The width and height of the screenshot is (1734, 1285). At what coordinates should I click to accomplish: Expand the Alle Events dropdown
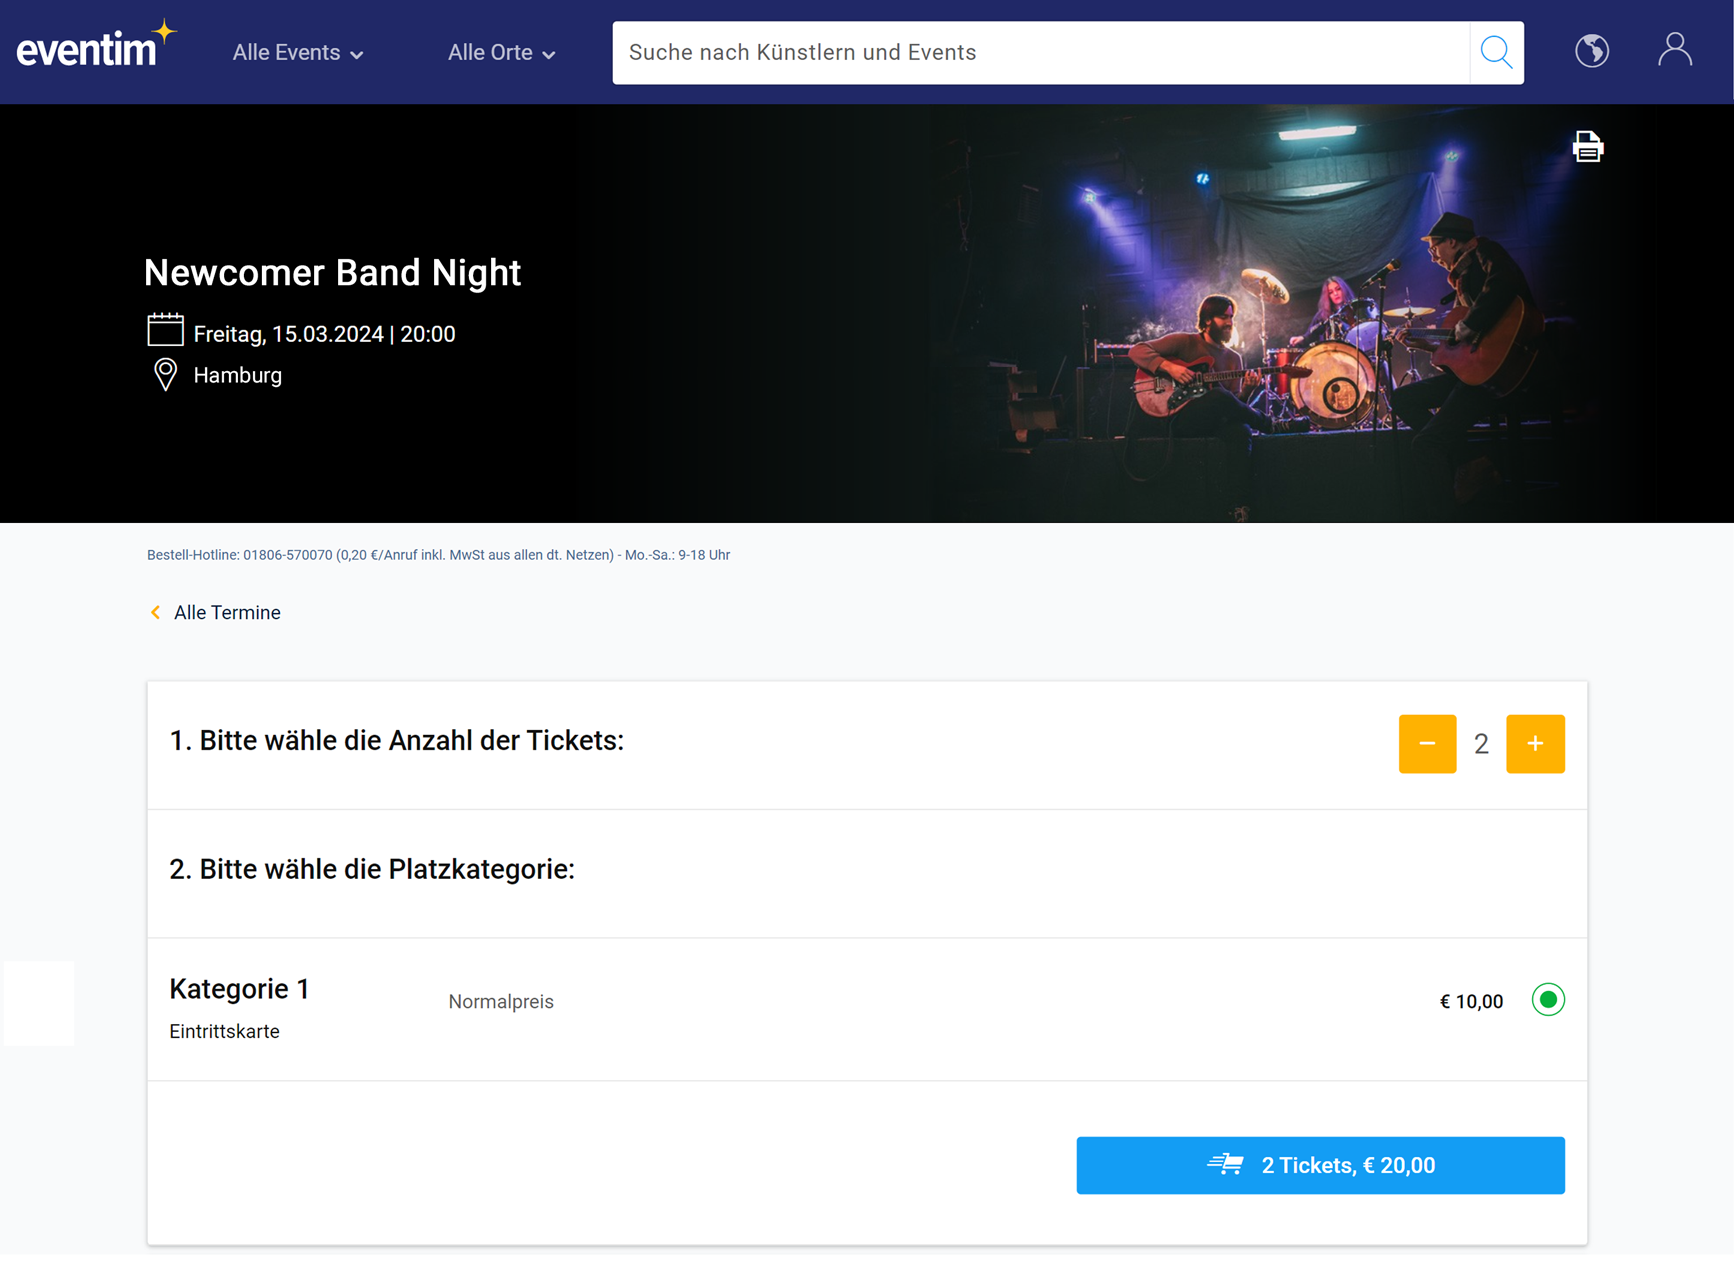(297, 53)
